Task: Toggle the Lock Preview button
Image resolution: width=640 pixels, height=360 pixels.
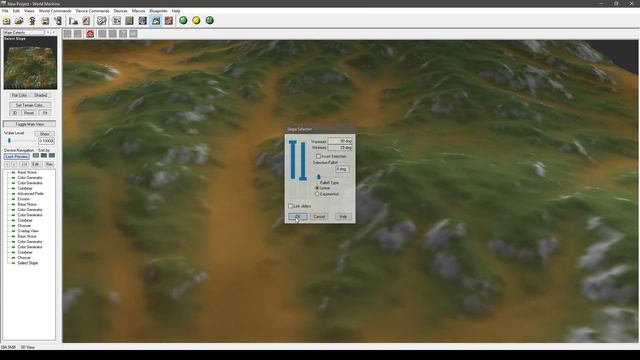Action: 16,157
